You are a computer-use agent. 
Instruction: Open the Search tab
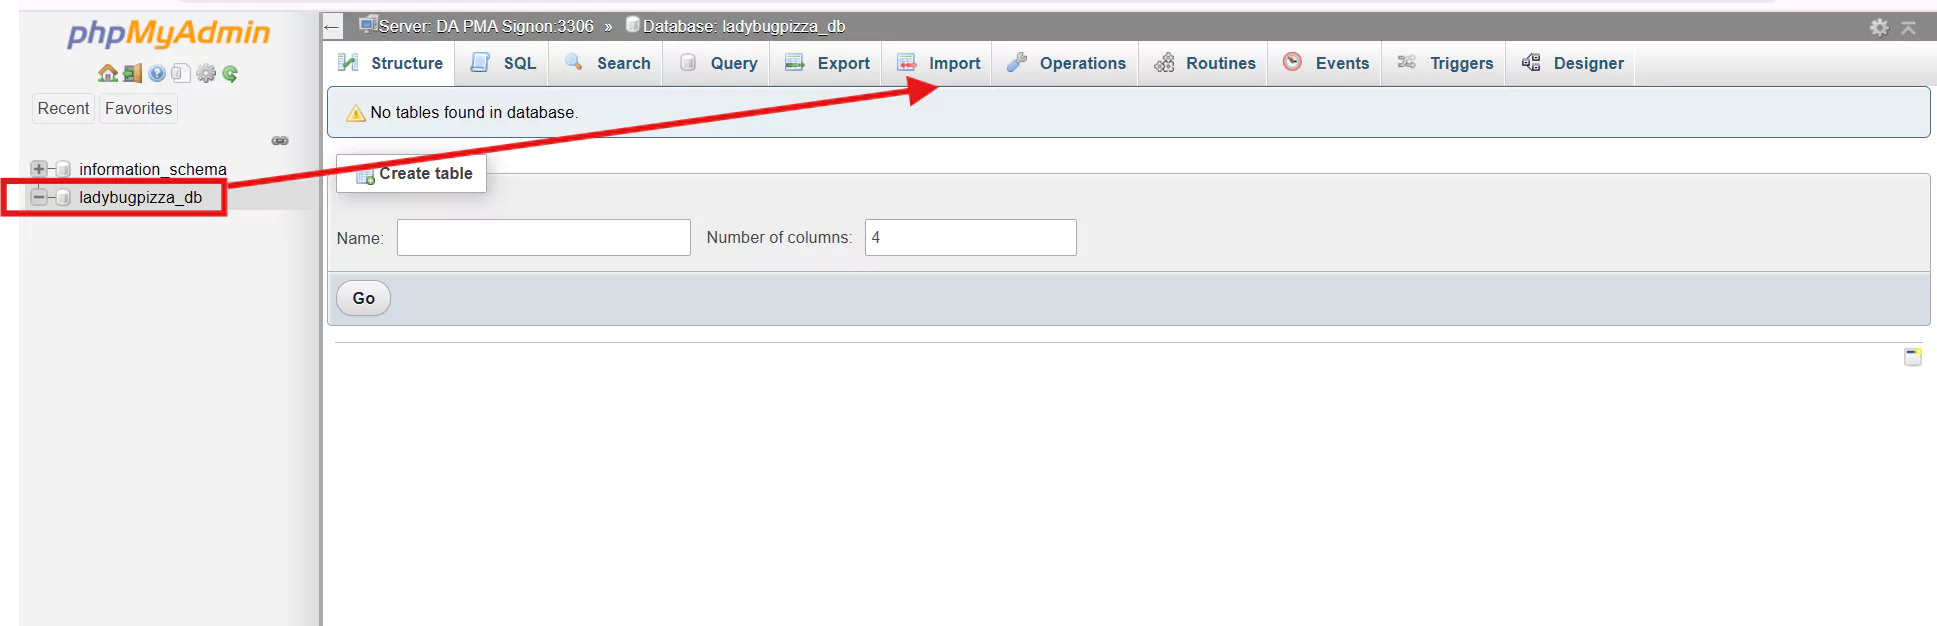click(607, 63)
